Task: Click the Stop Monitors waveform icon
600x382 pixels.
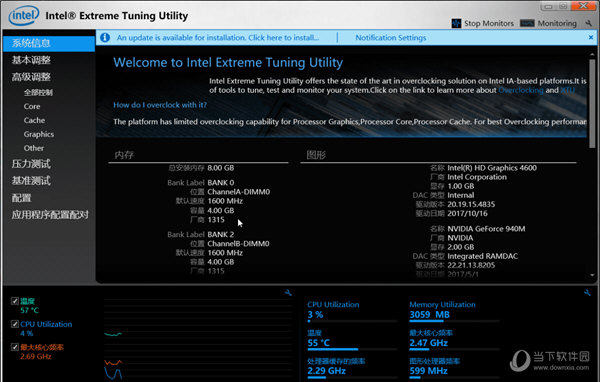Action: click(456, 23)
